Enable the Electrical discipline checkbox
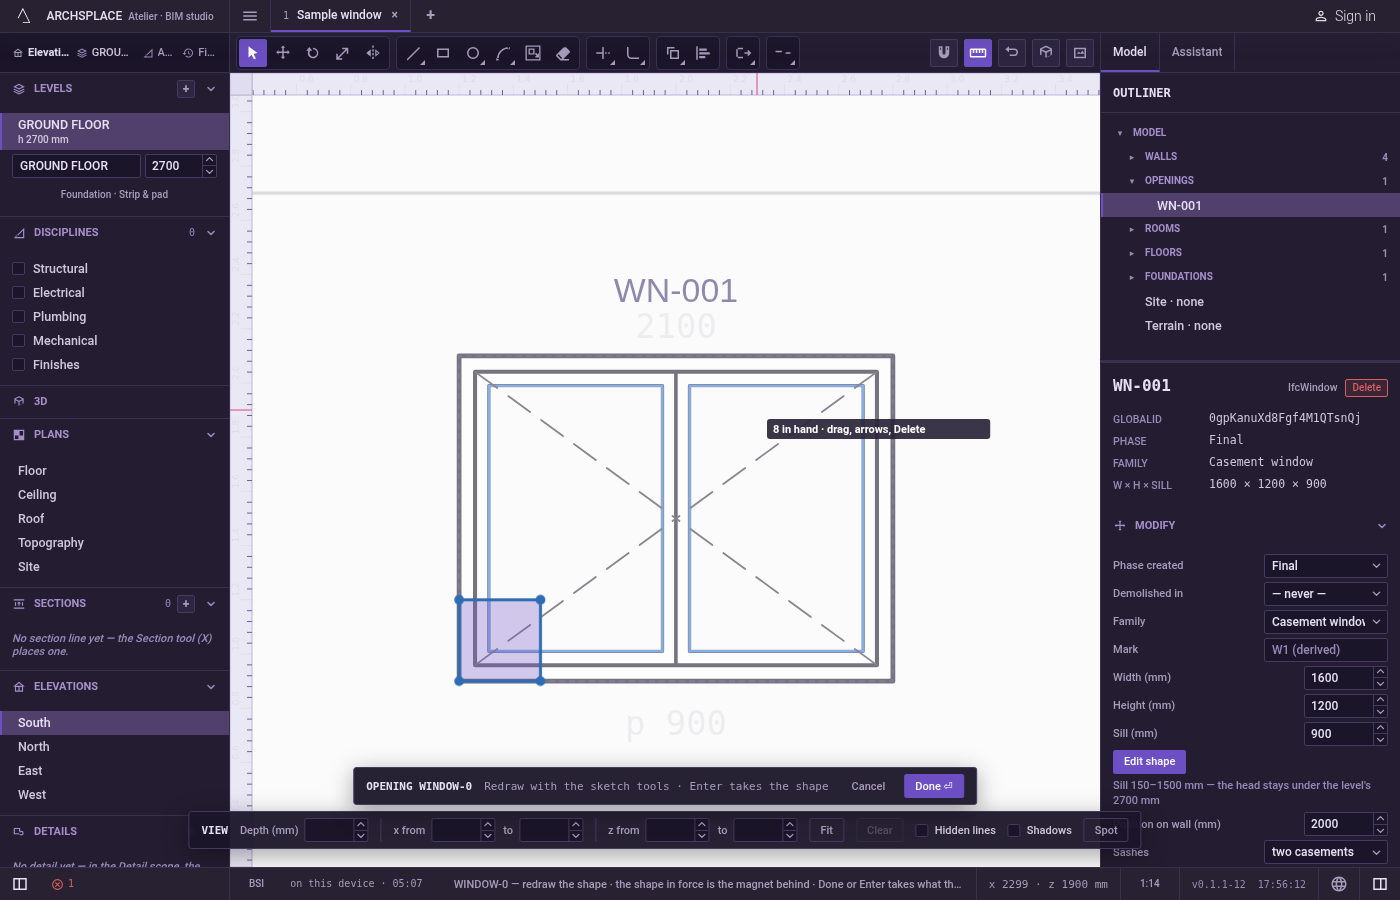The height and width of the screenshot is (900, 1400). pos(18,293)
